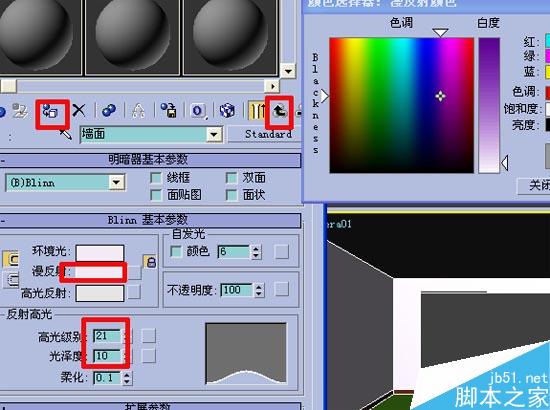Viewport: 550px width, 410px height.
Task: Click the 墙面 material name field
Action: pos(144,134)
